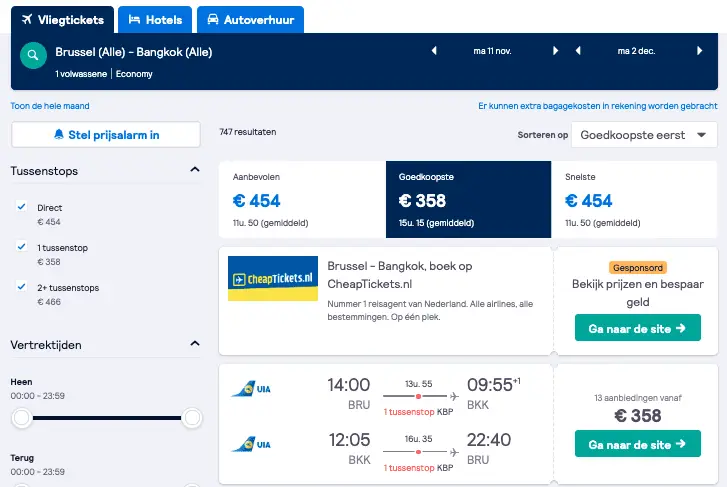Click the right handle of Heen time slider
Viewport: 727px width, 487px height.
point(192,418)
